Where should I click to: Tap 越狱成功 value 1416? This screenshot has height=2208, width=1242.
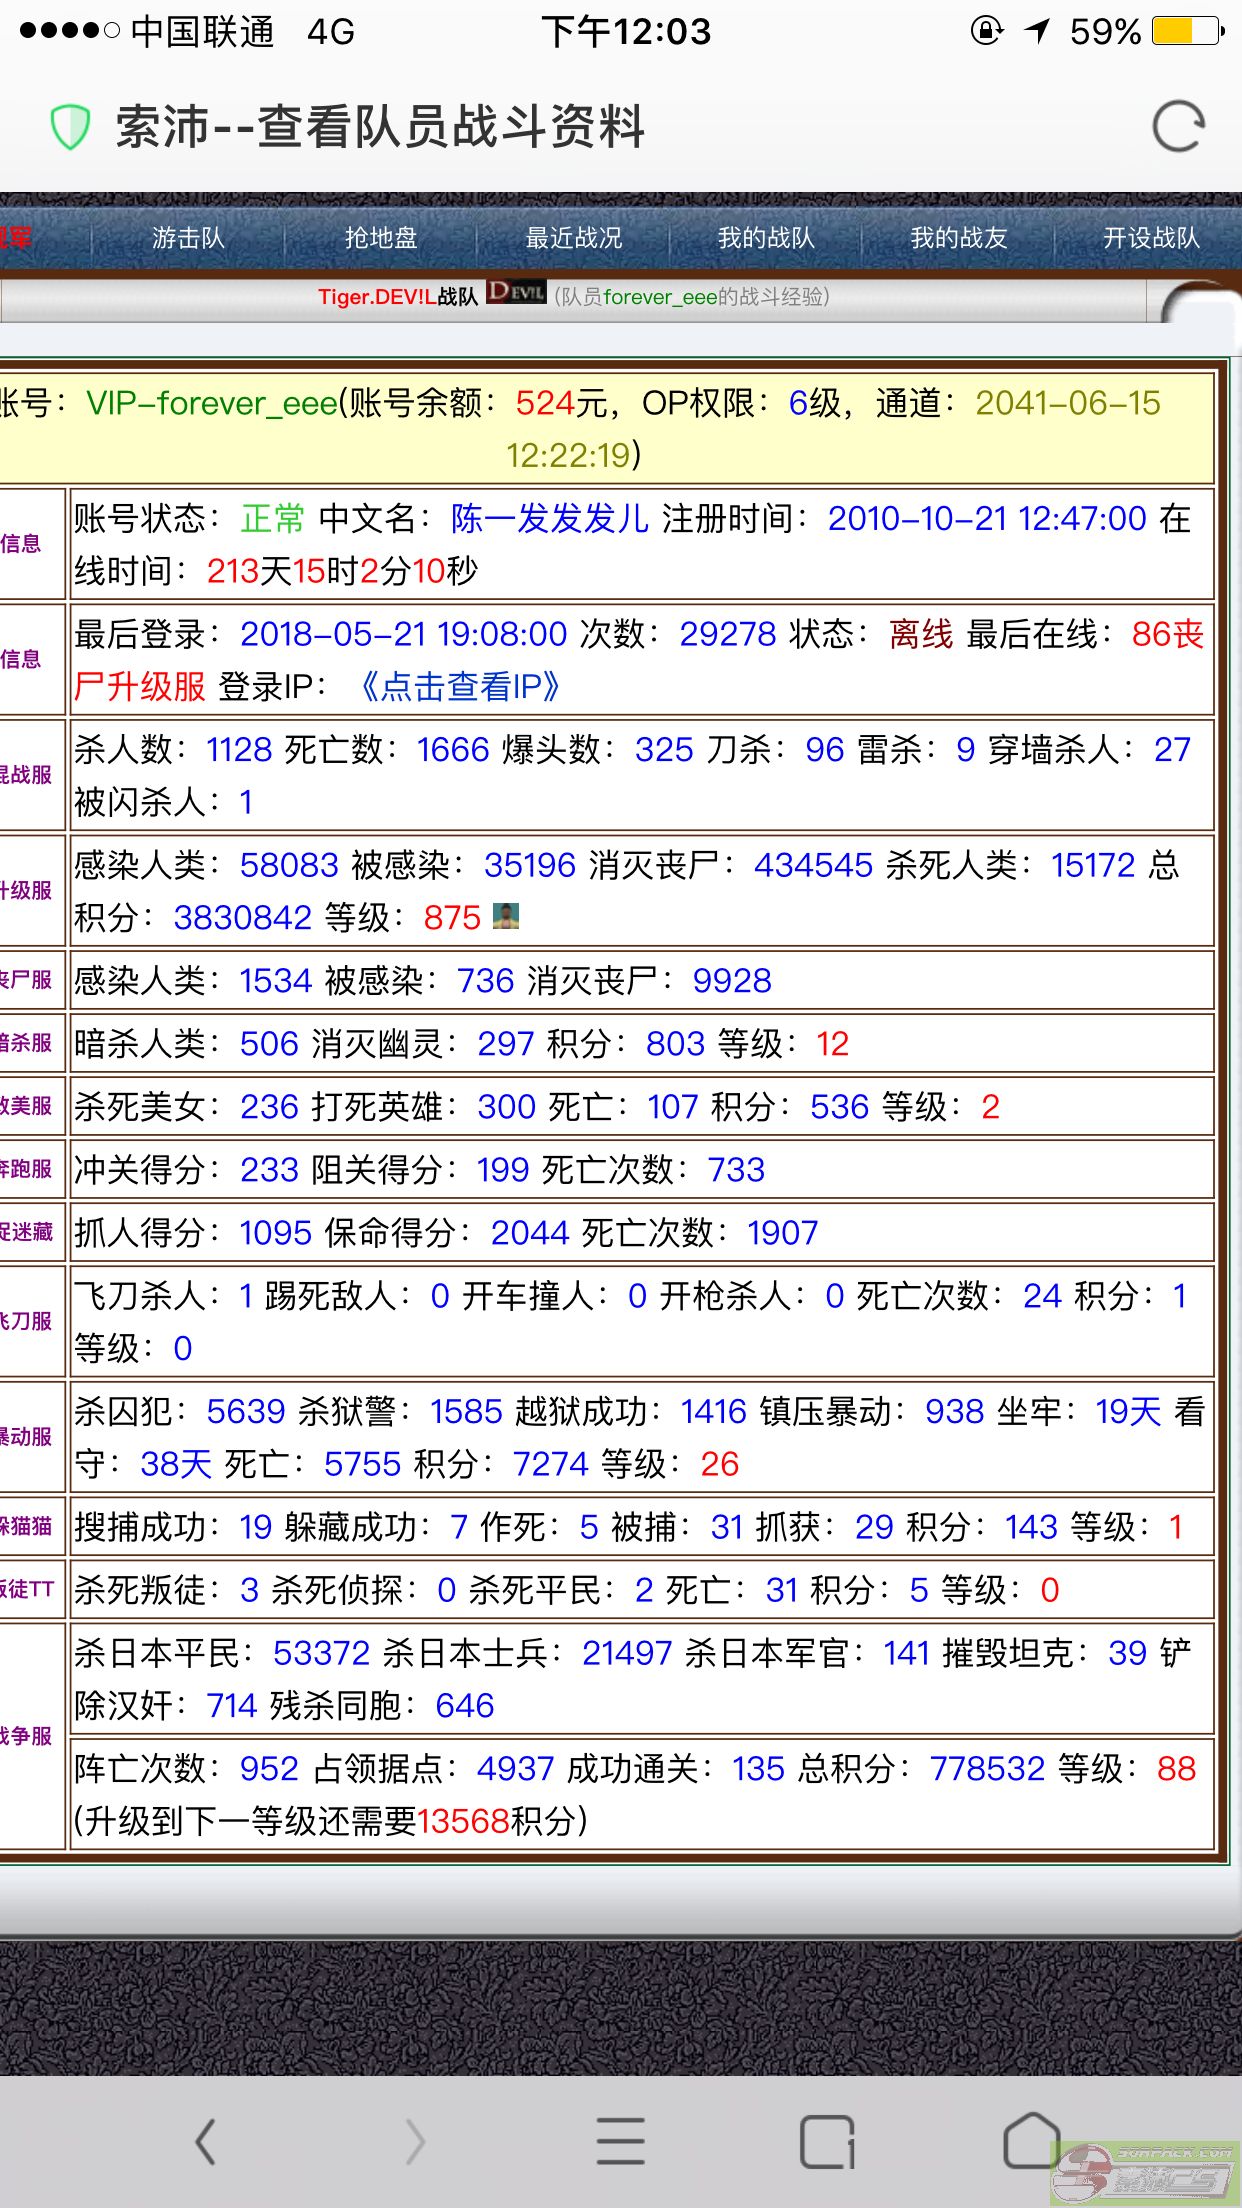click(714, 1411)
